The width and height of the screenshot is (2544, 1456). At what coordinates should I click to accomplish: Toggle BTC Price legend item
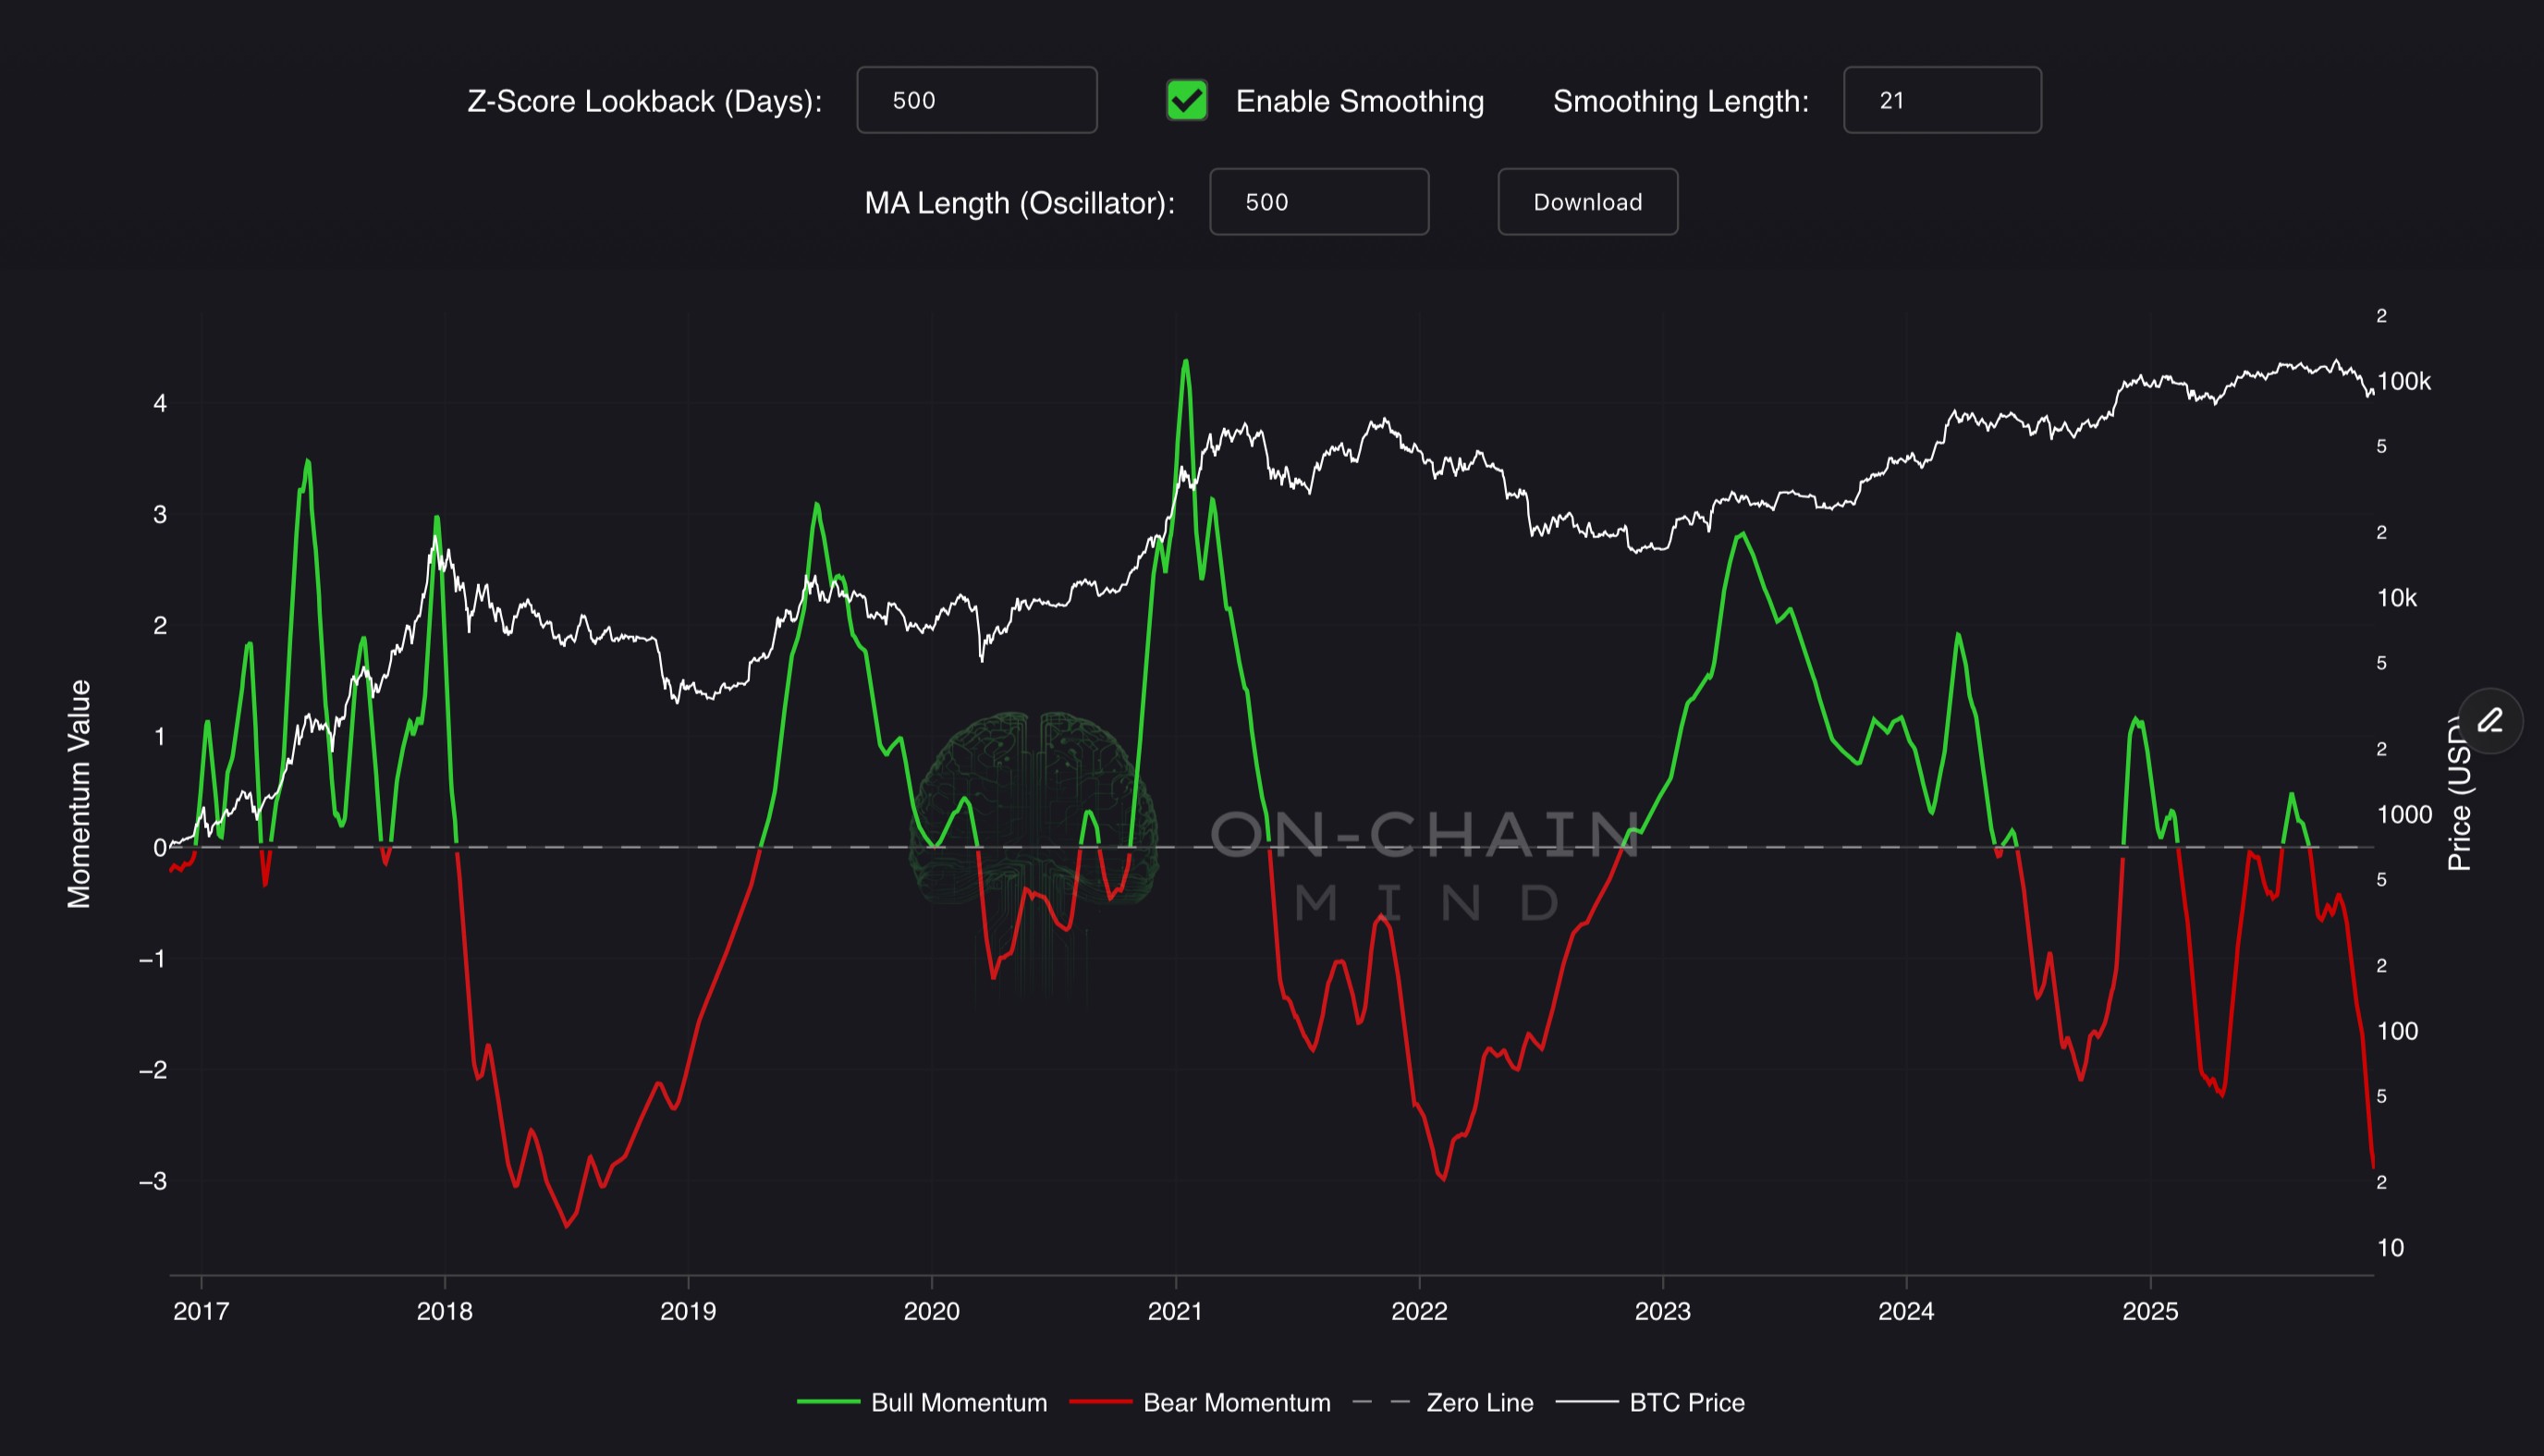[x=1686, y=1402]
